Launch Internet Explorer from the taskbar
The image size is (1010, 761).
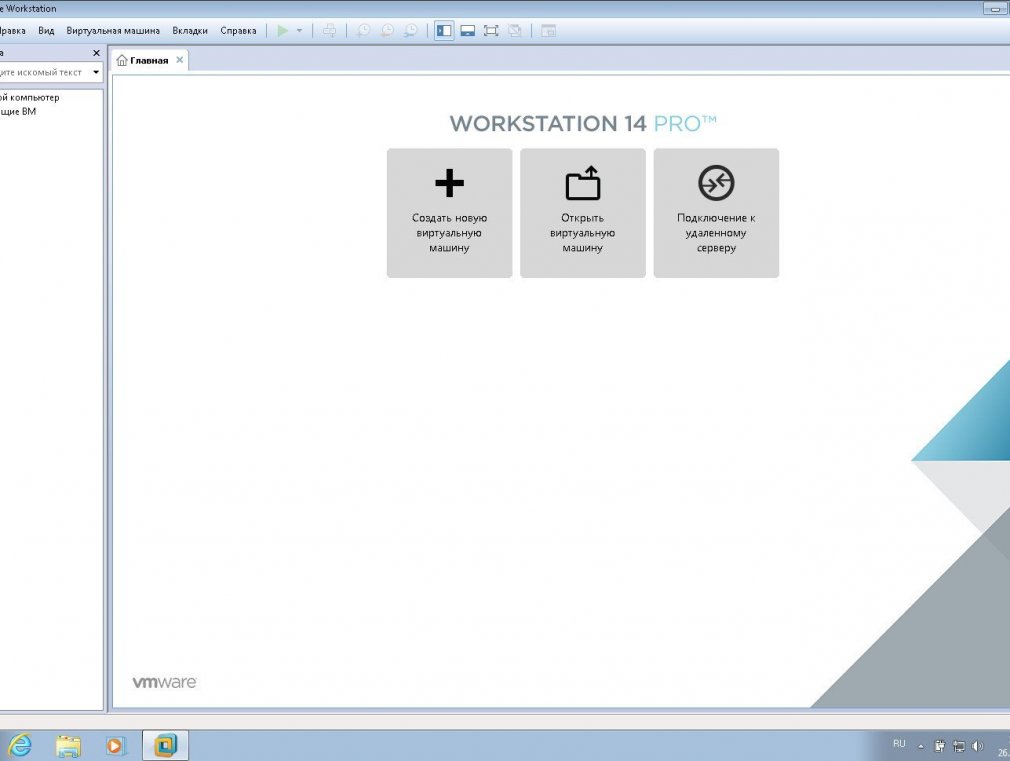tap(19, 746)
